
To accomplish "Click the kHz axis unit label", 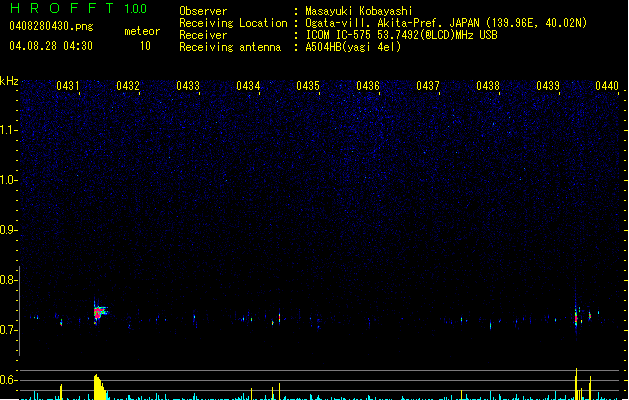I will 9,81.
